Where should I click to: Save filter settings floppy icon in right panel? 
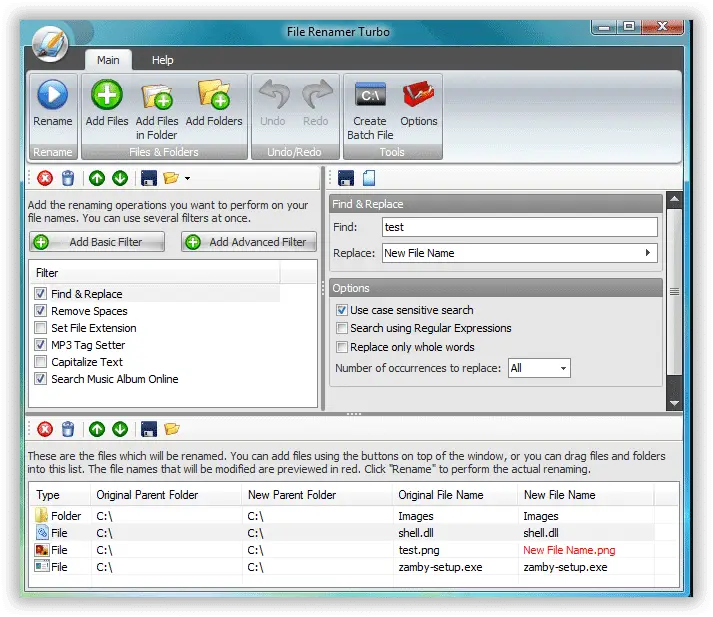(346, 178)
